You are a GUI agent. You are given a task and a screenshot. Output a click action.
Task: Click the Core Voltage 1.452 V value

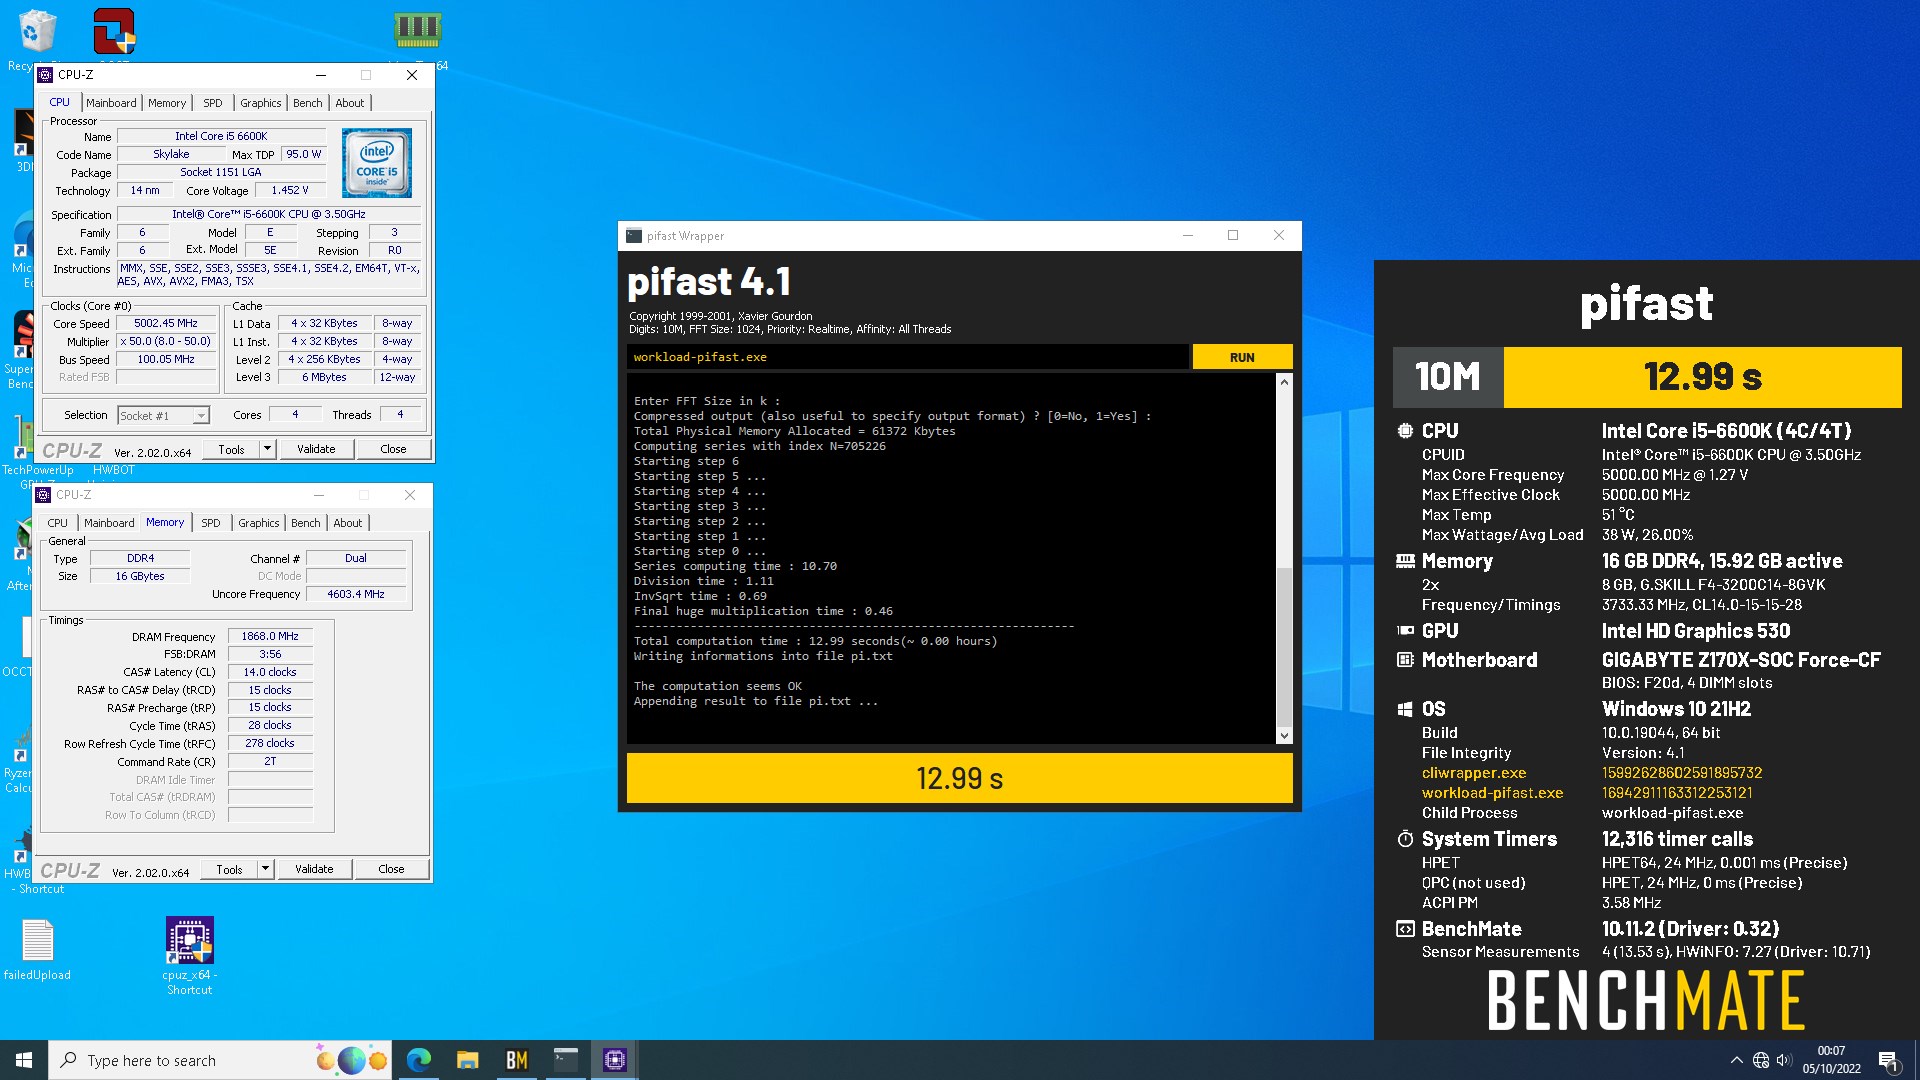click(290, 190)
